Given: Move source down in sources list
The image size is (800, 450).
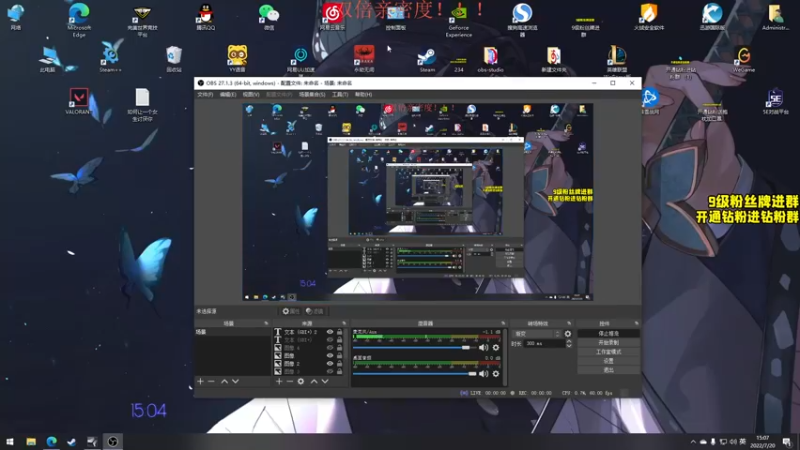Looking at the screenshot, I should click(325, 381).
